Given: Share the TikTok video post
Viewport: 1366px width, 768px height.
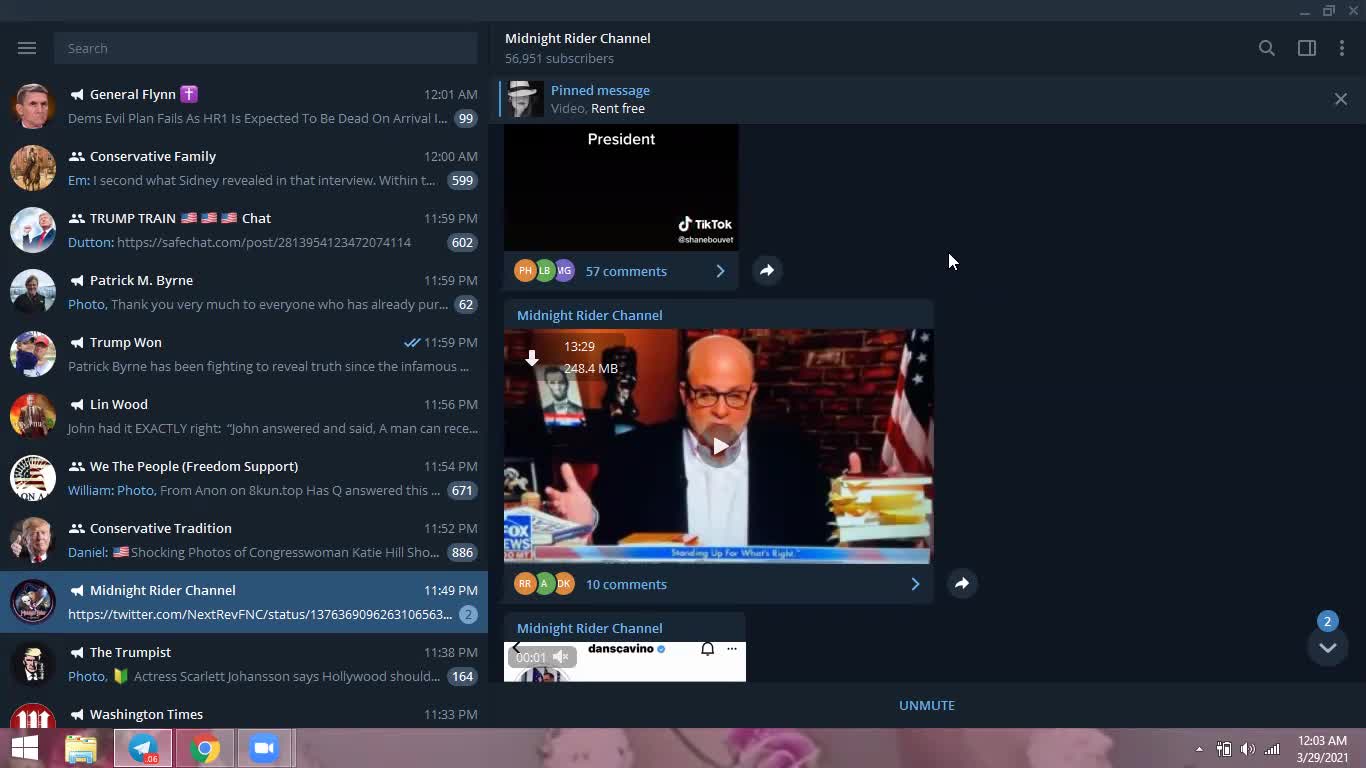Looking at the screenshot, I should click(x=767, y=270).
